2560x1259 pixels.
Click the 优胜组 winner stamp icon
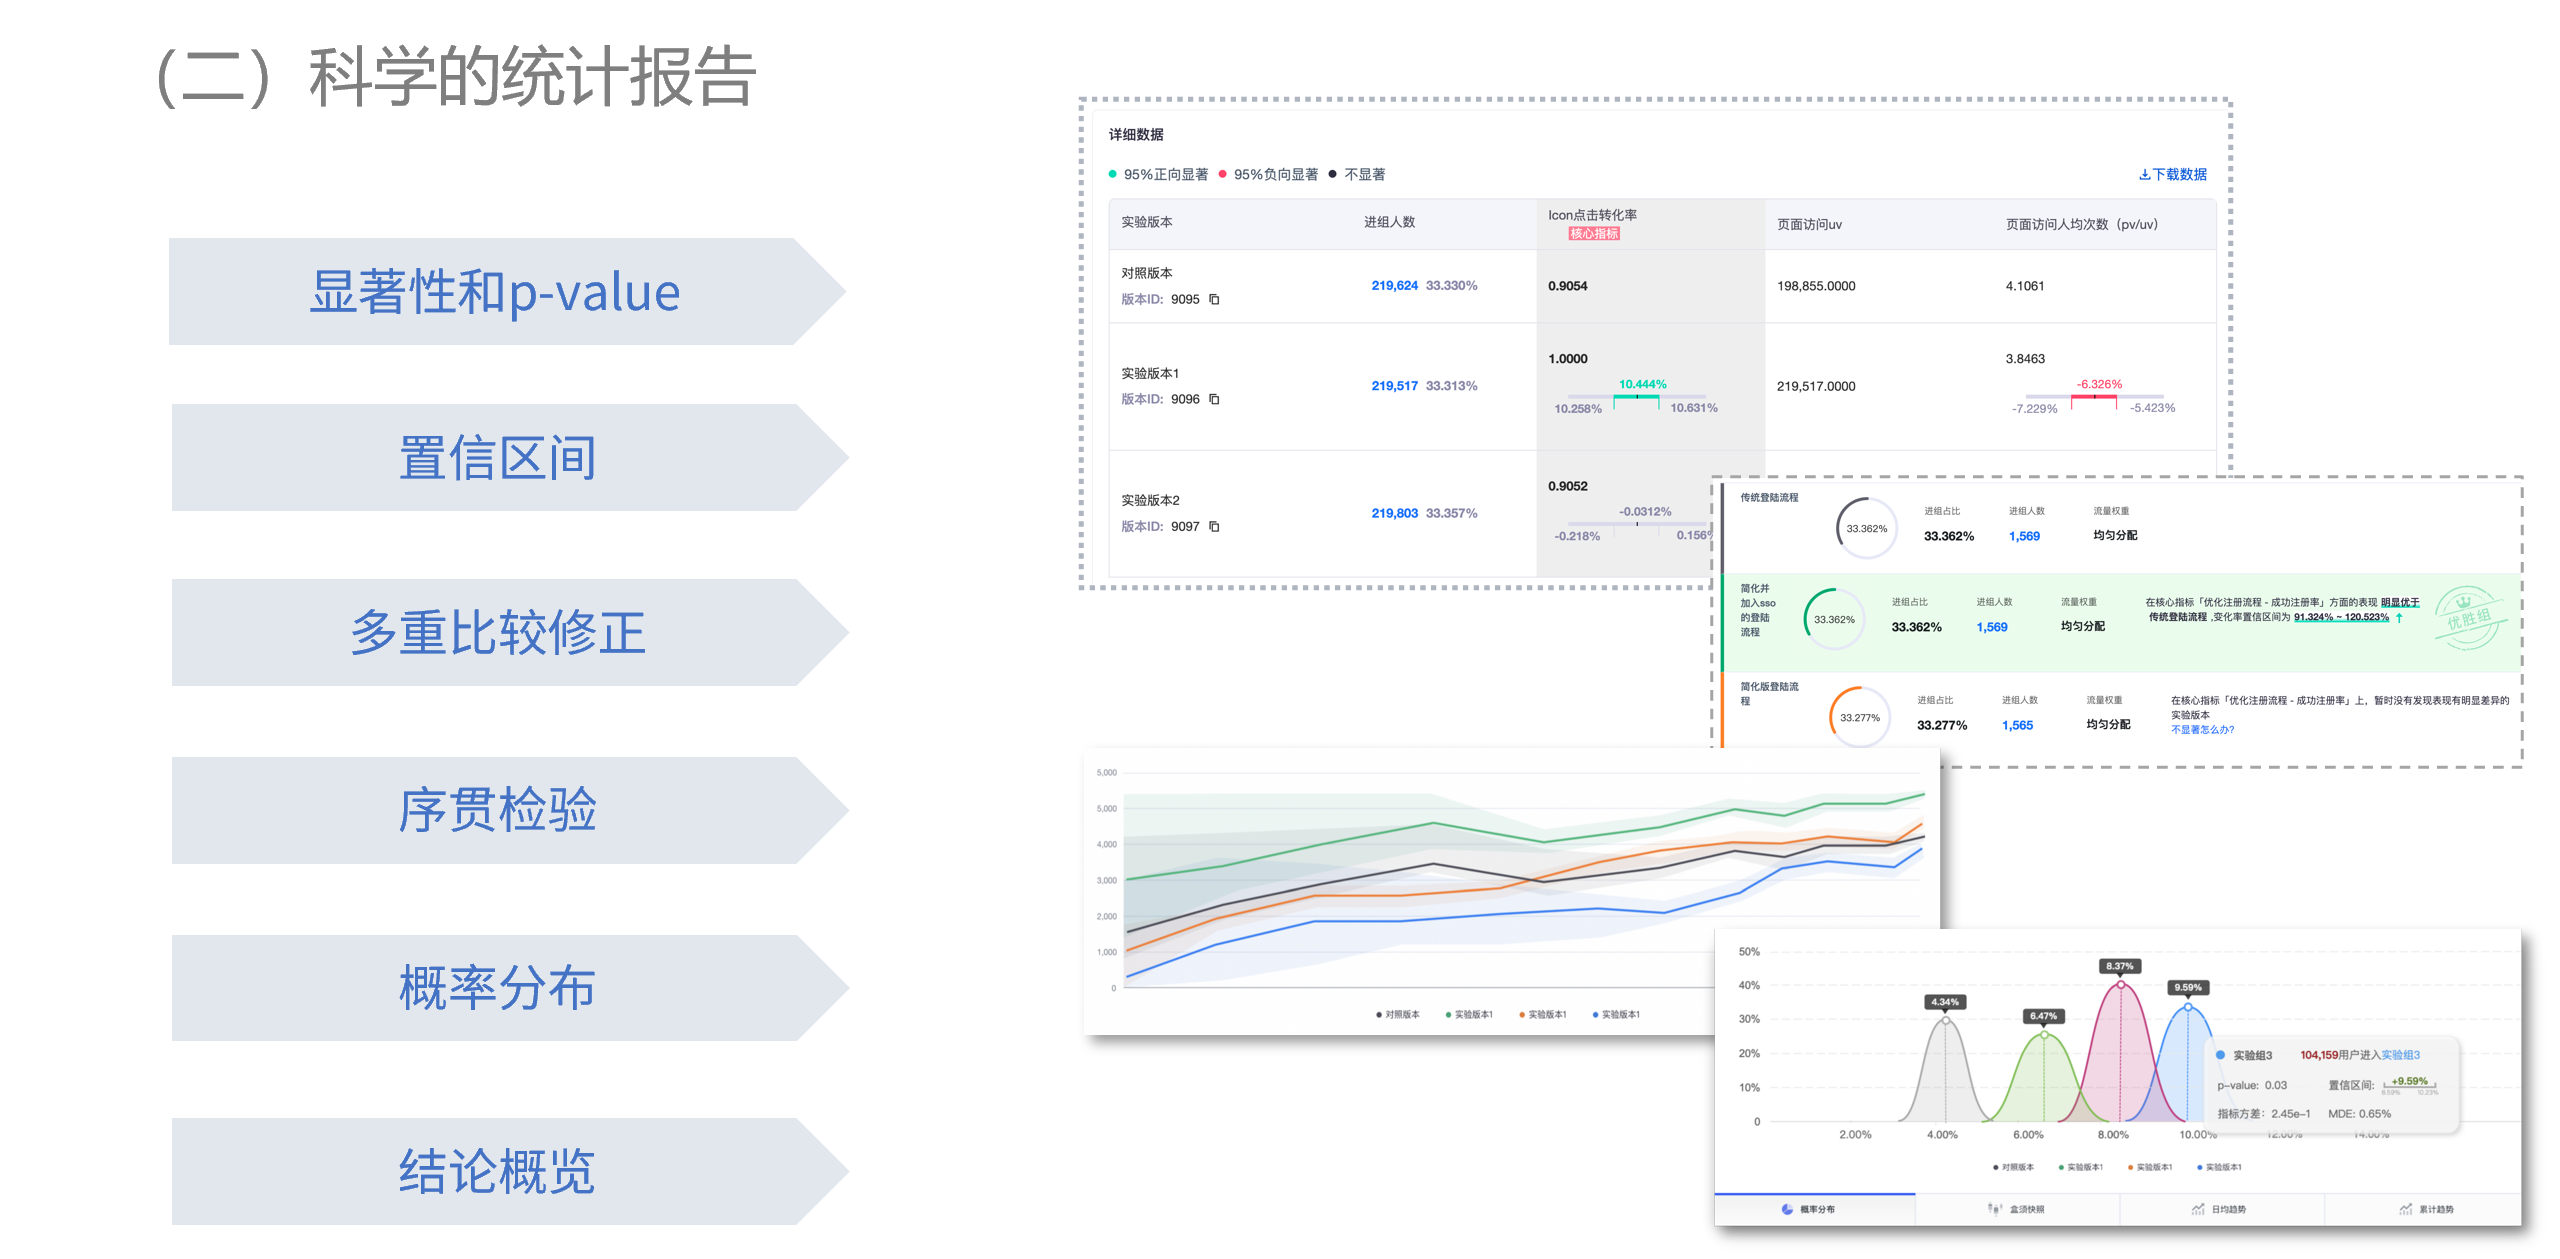point(2468,618)
